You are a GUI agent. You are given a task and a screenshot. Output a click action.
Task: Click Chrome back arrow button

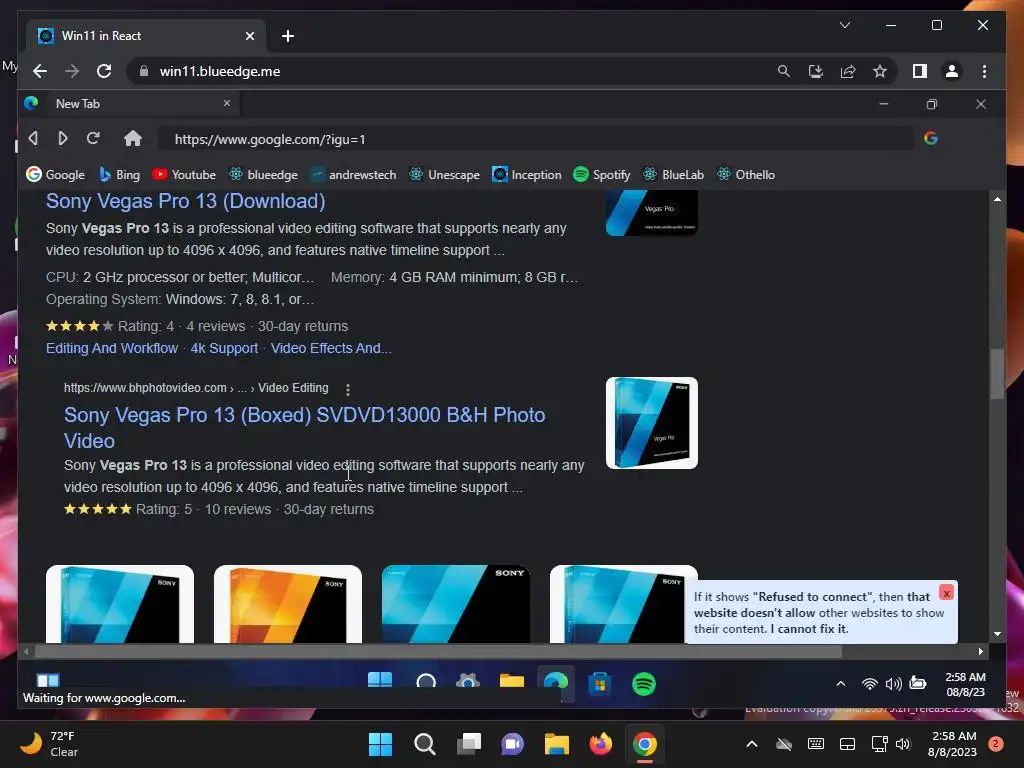pos(40,71)
